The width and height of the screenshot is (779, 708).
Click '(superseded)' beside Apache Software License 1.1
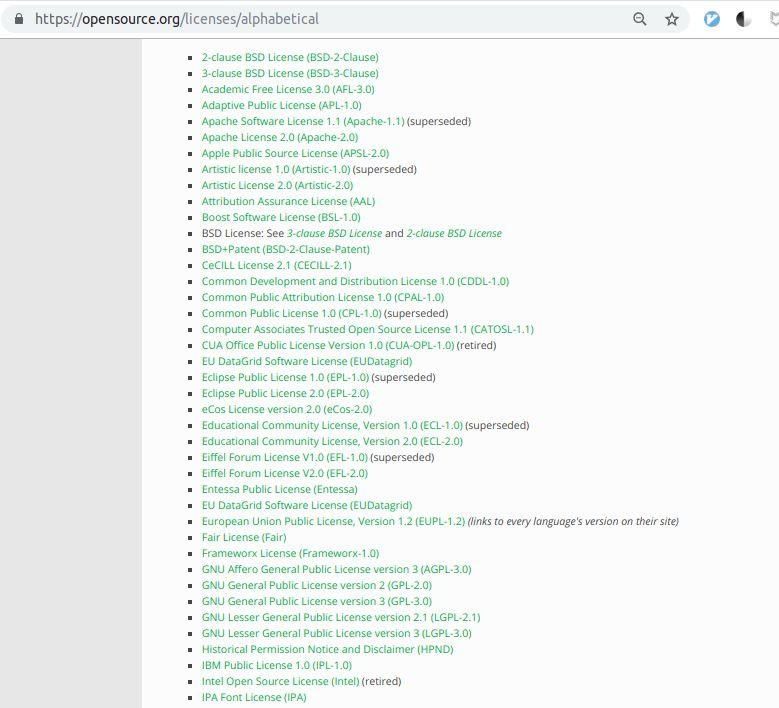(x=439, y=121)
